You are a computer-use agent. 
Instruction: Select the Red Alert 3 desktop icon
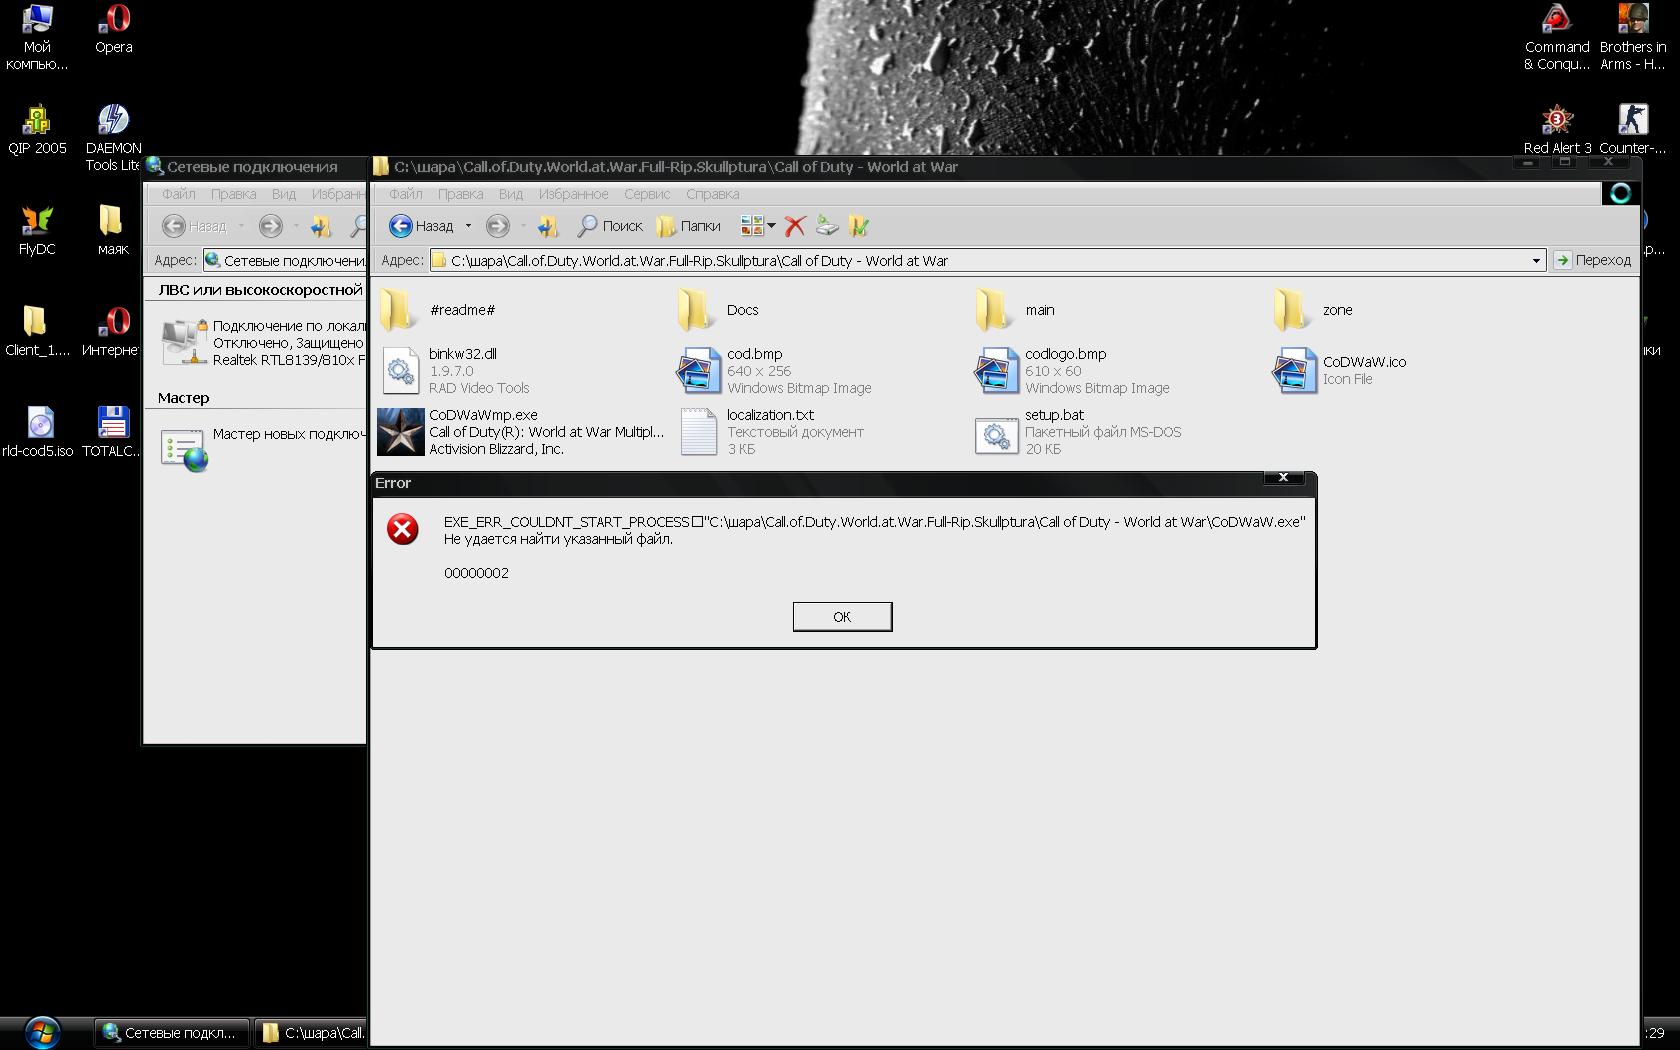tap(1557, 130)
